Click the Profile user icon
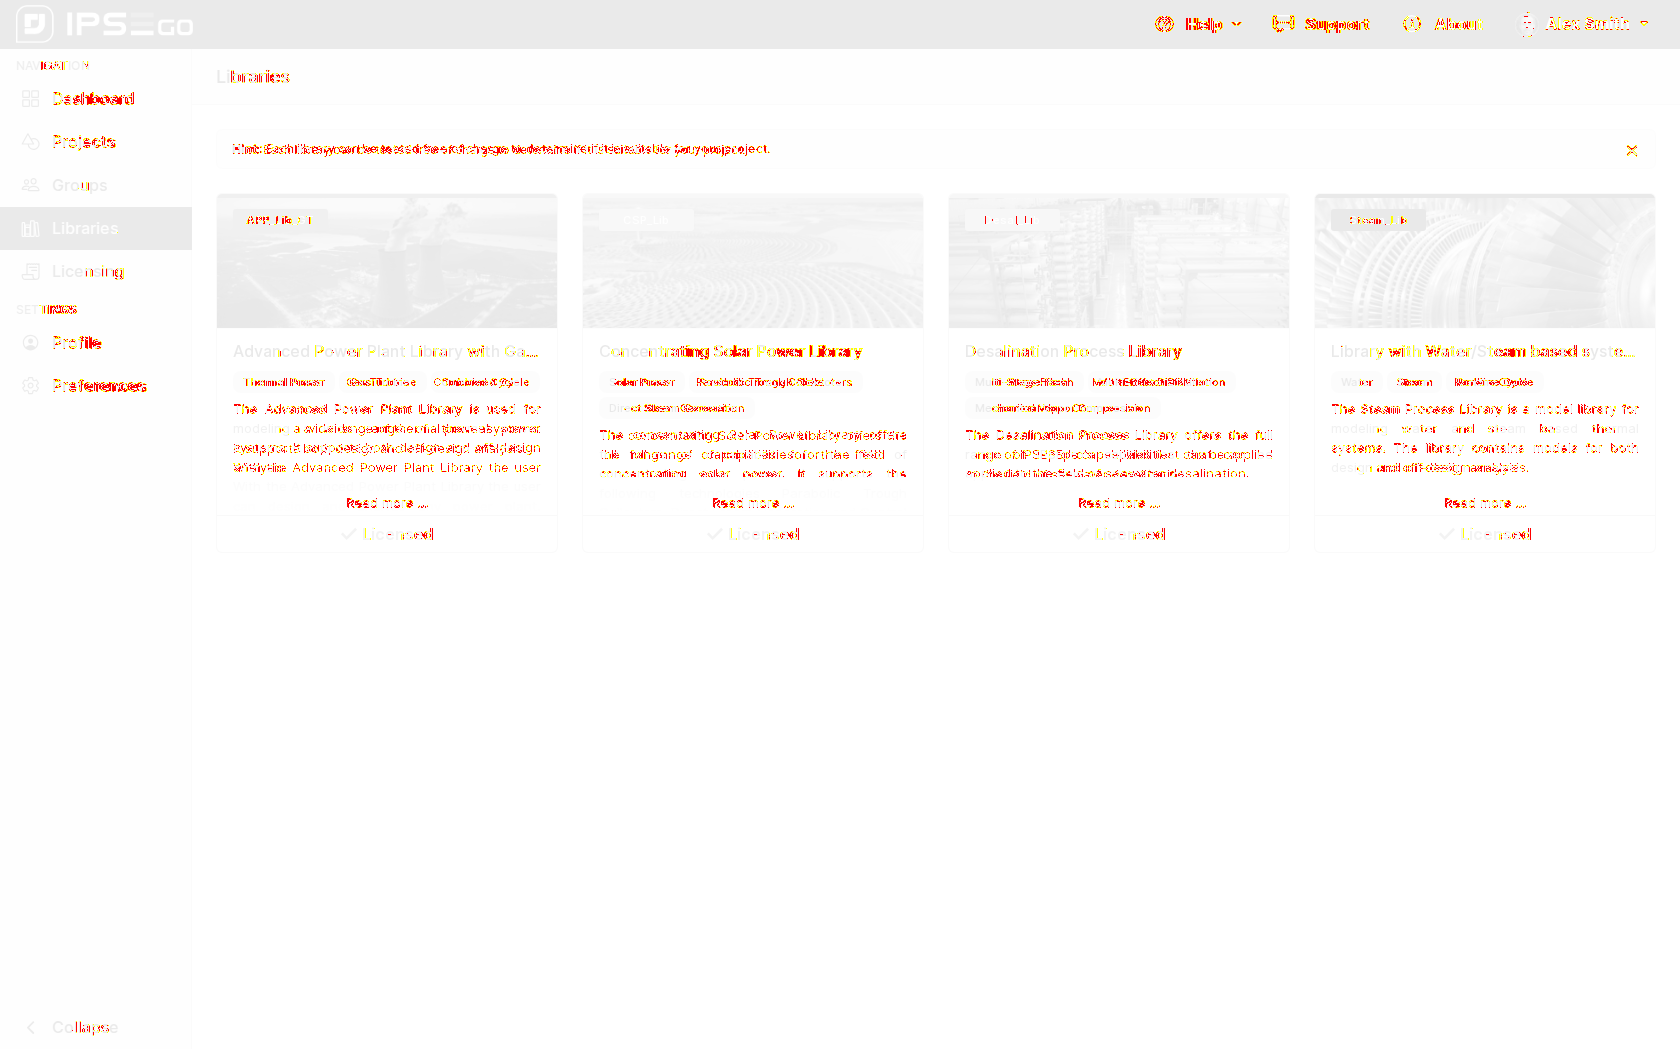The width and height of the screenshot is (1680, 1050). coord(31,343)
